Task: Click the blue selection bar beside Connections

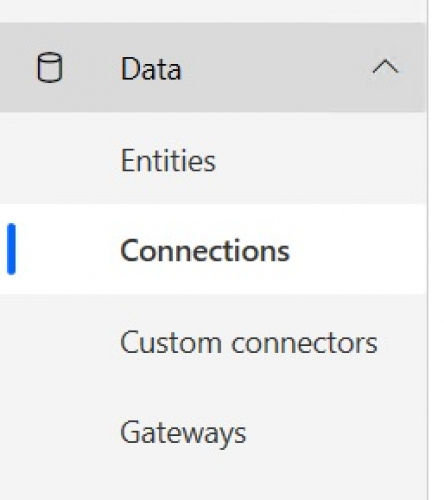Action: pyautogui.click(x=11, y=249)
